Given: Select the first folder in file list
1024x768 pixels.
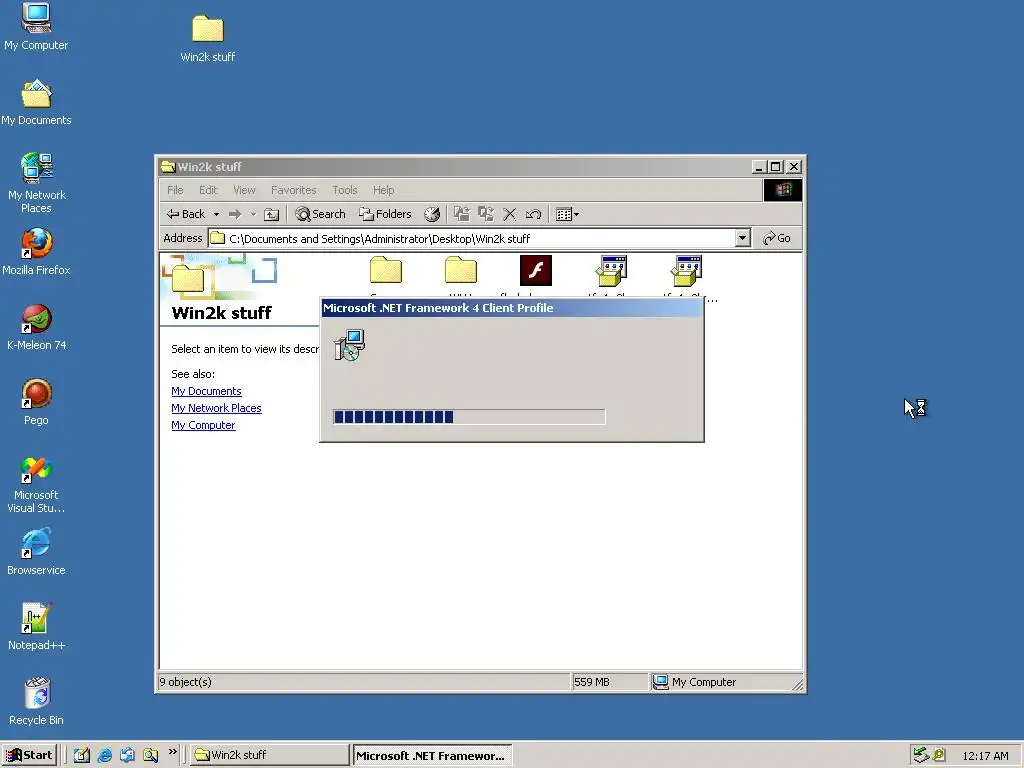Looking at the screenshot, I should [385, 270].
